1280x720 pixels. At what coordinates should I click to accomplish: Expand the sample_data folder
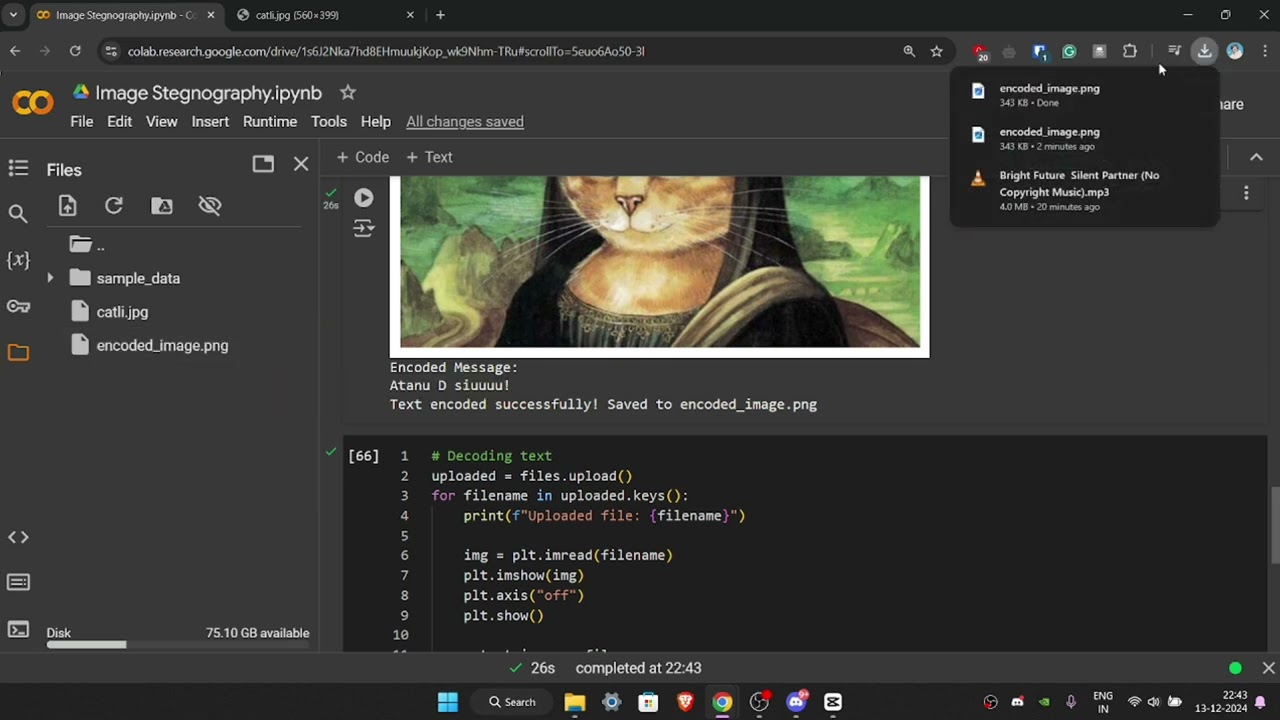[50, 278]
